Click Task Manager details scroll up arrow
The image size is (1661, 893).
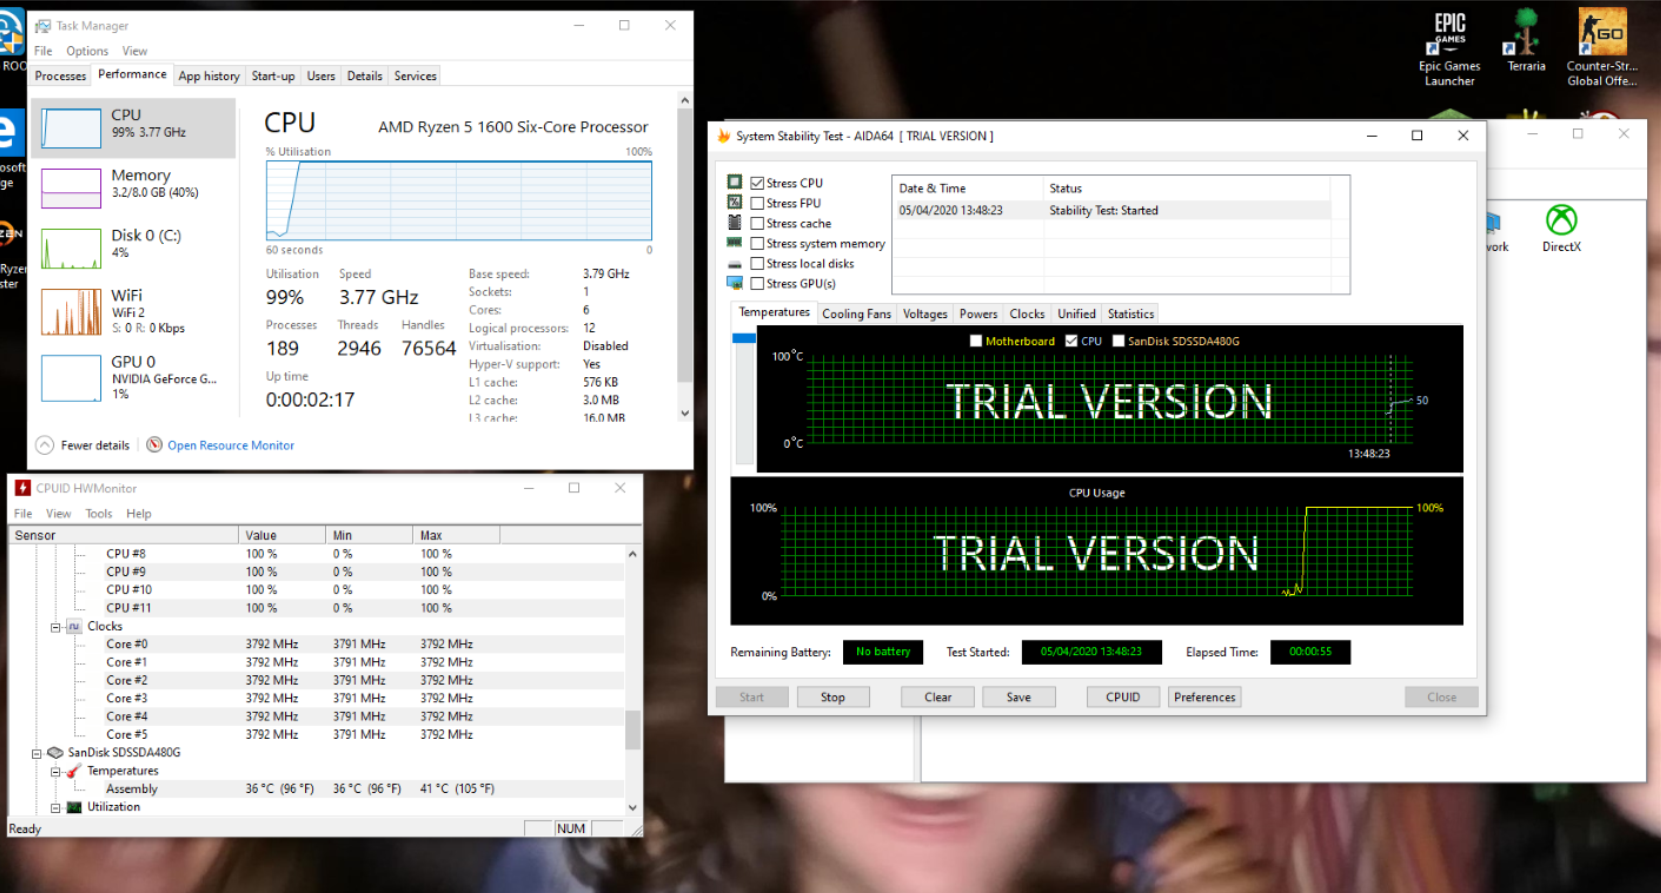[685, 100]
